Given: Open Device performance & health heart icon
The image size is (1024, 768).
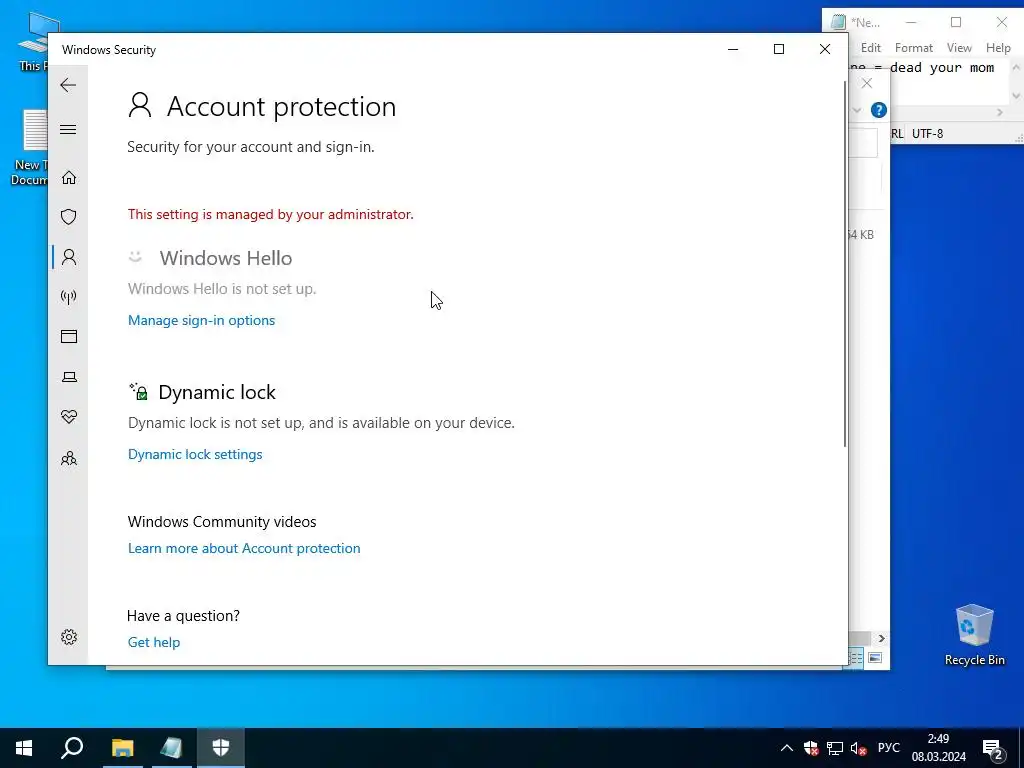Looking at the screenshot, I should [x=69, y=417].
